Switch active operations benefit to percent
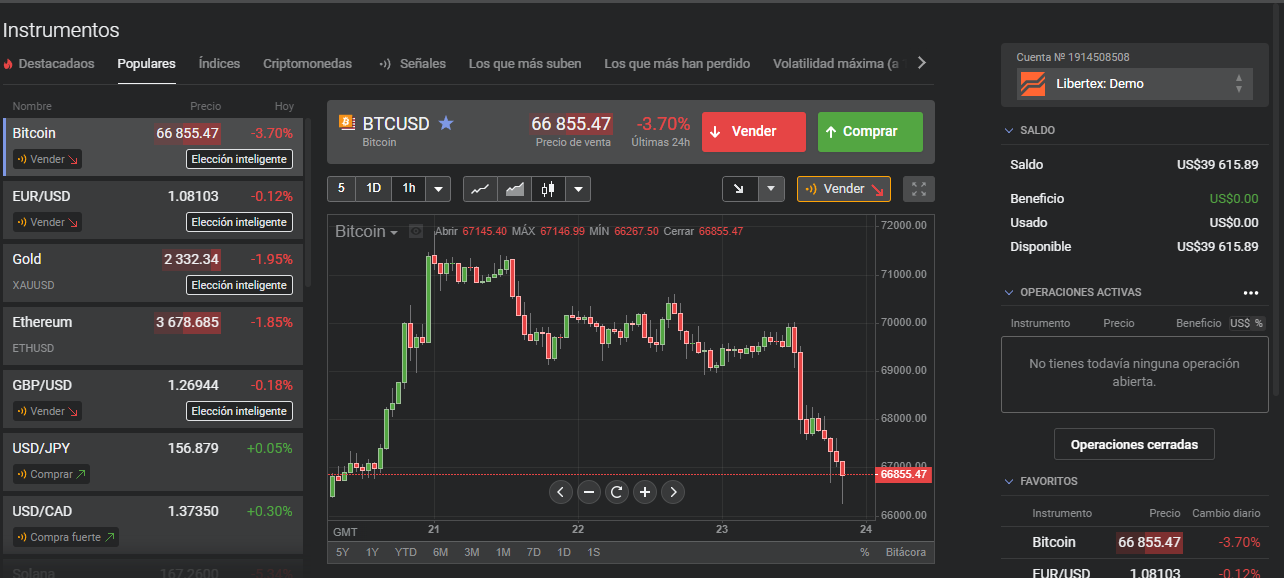 coord(1259,323)
